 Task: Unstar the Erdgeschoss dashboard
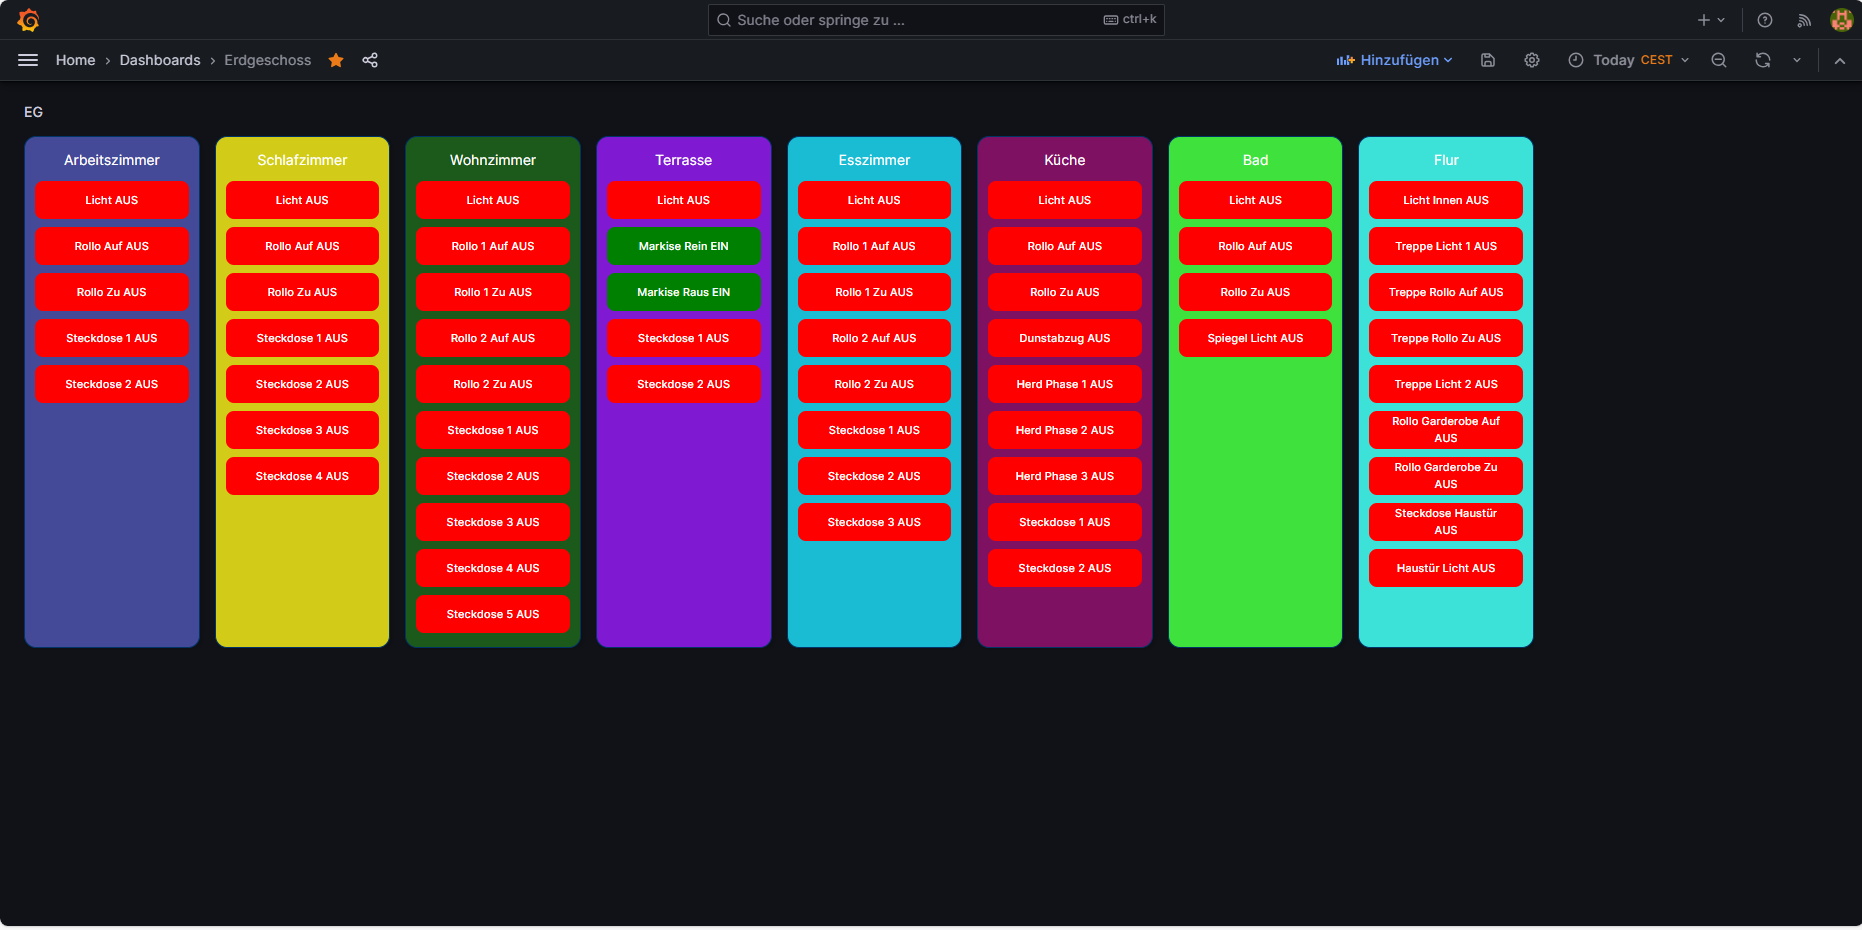point(336,60)
